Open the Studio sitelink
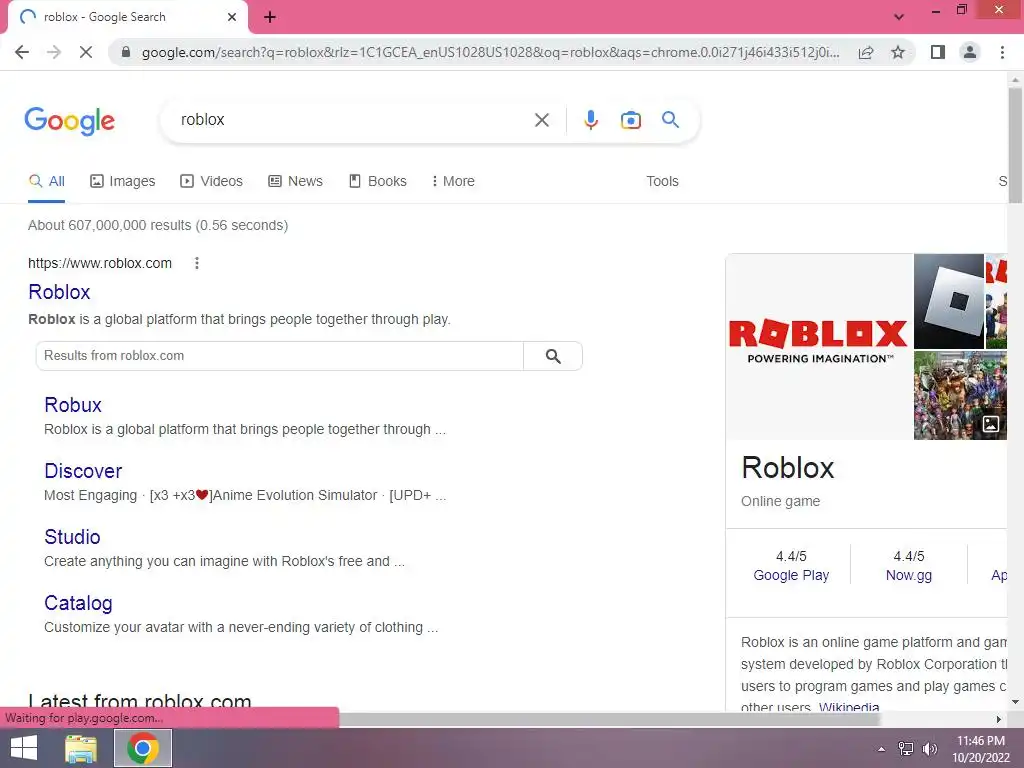Screen dimensions: 1024x768 (72, 537)
